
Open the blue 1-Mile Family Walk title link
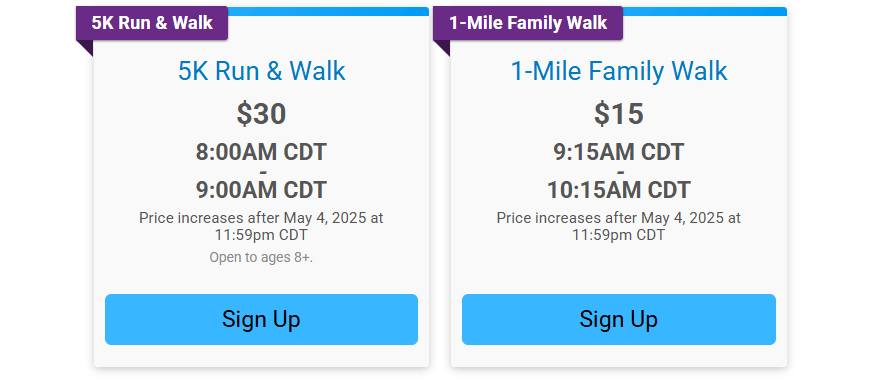[619, 71]
